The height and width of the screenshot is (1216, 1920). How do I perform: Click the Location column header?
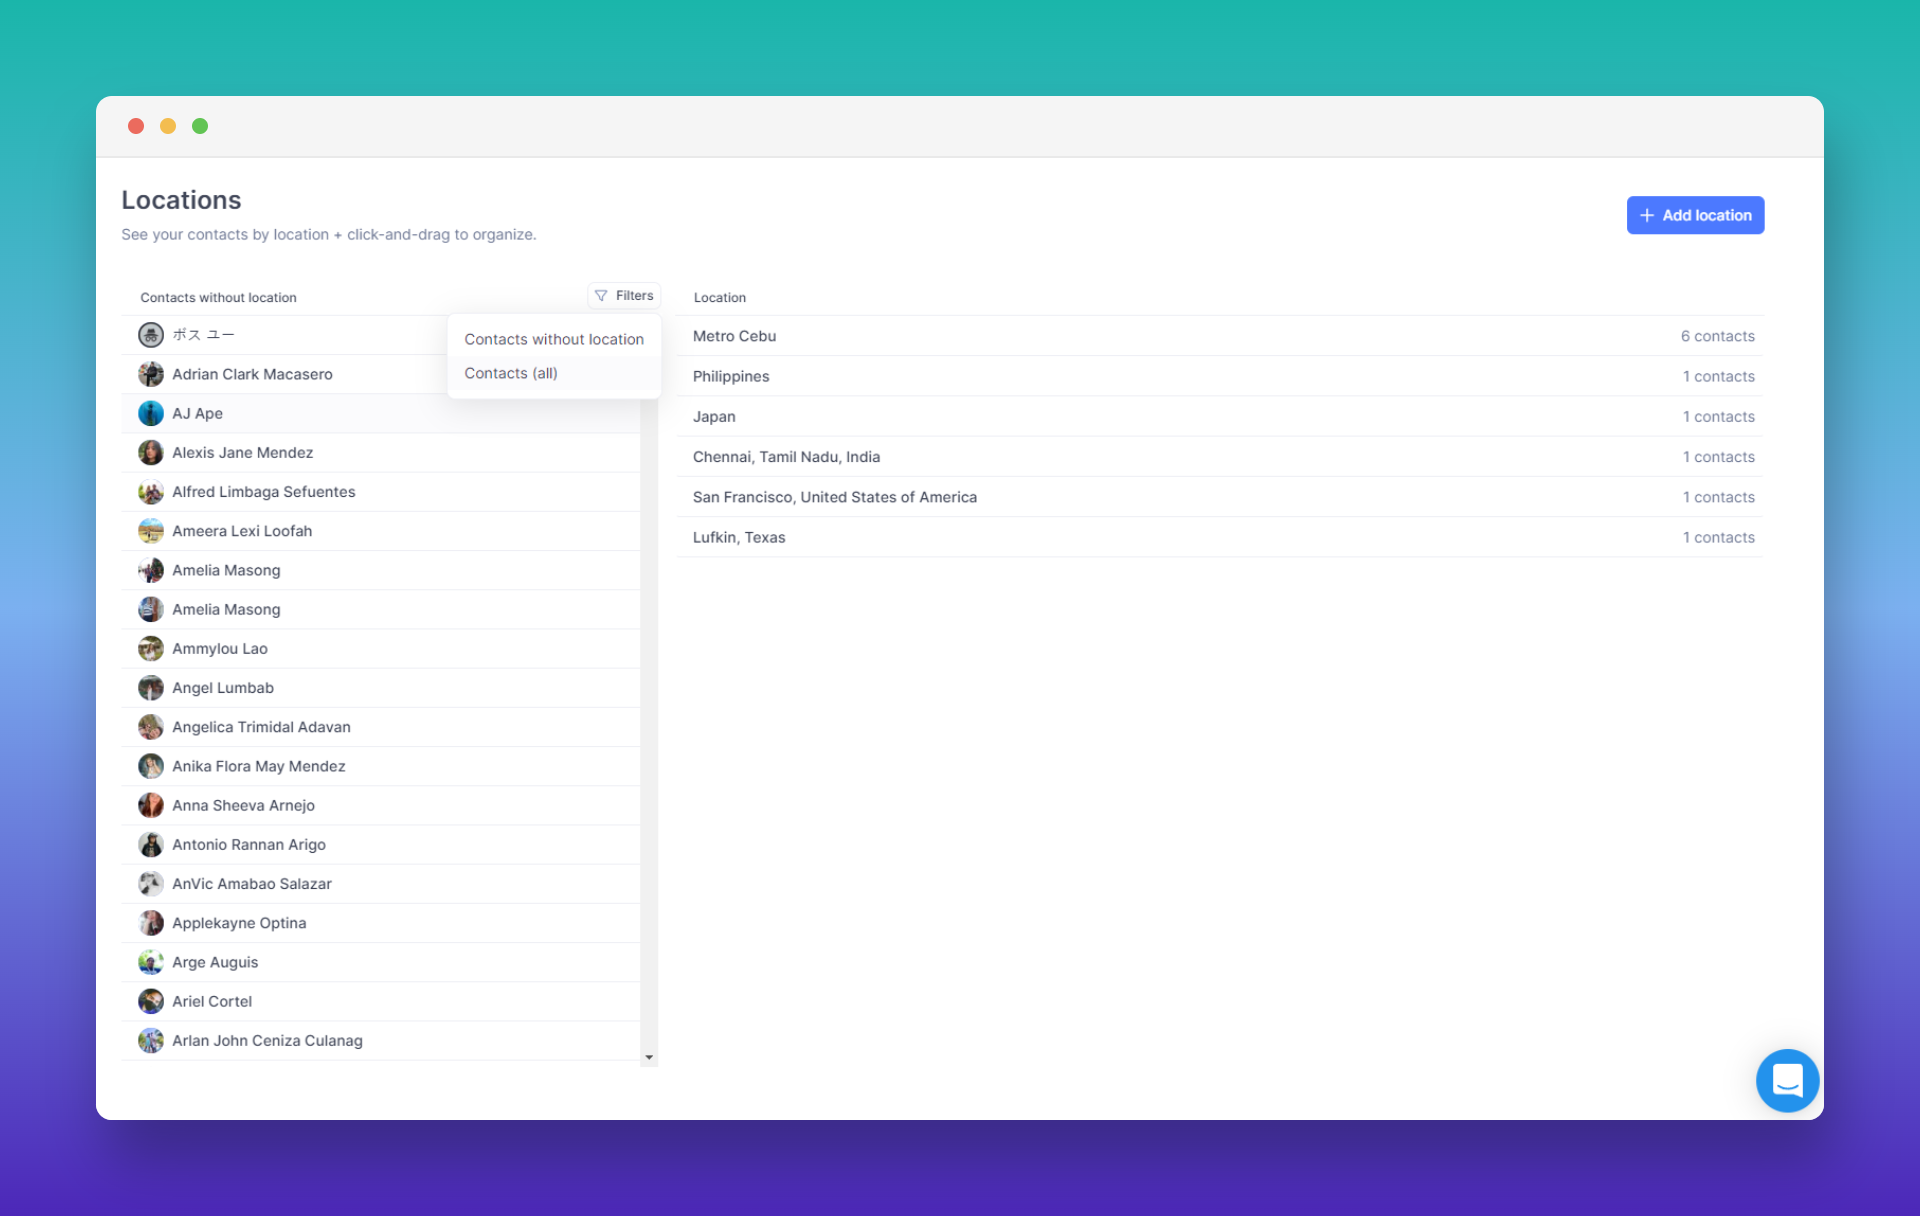tap(719, 297)
